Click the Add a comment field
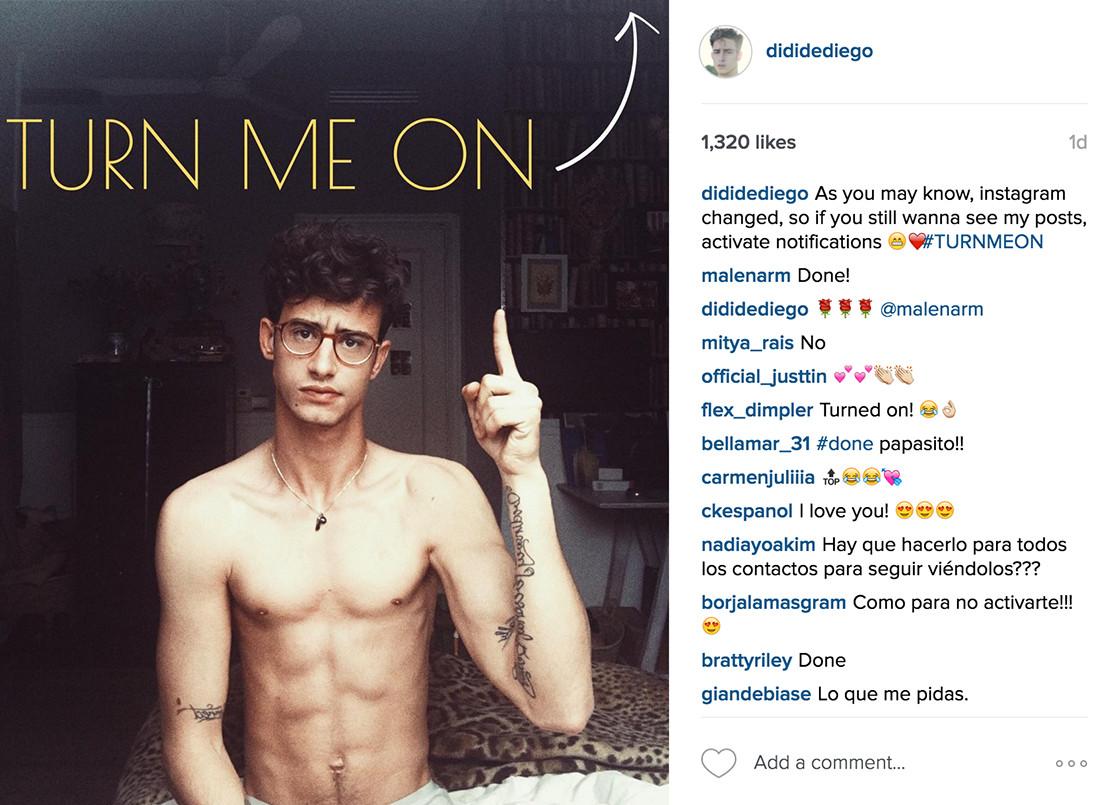This screenshot has height=805, width=1120. (829, 763)
